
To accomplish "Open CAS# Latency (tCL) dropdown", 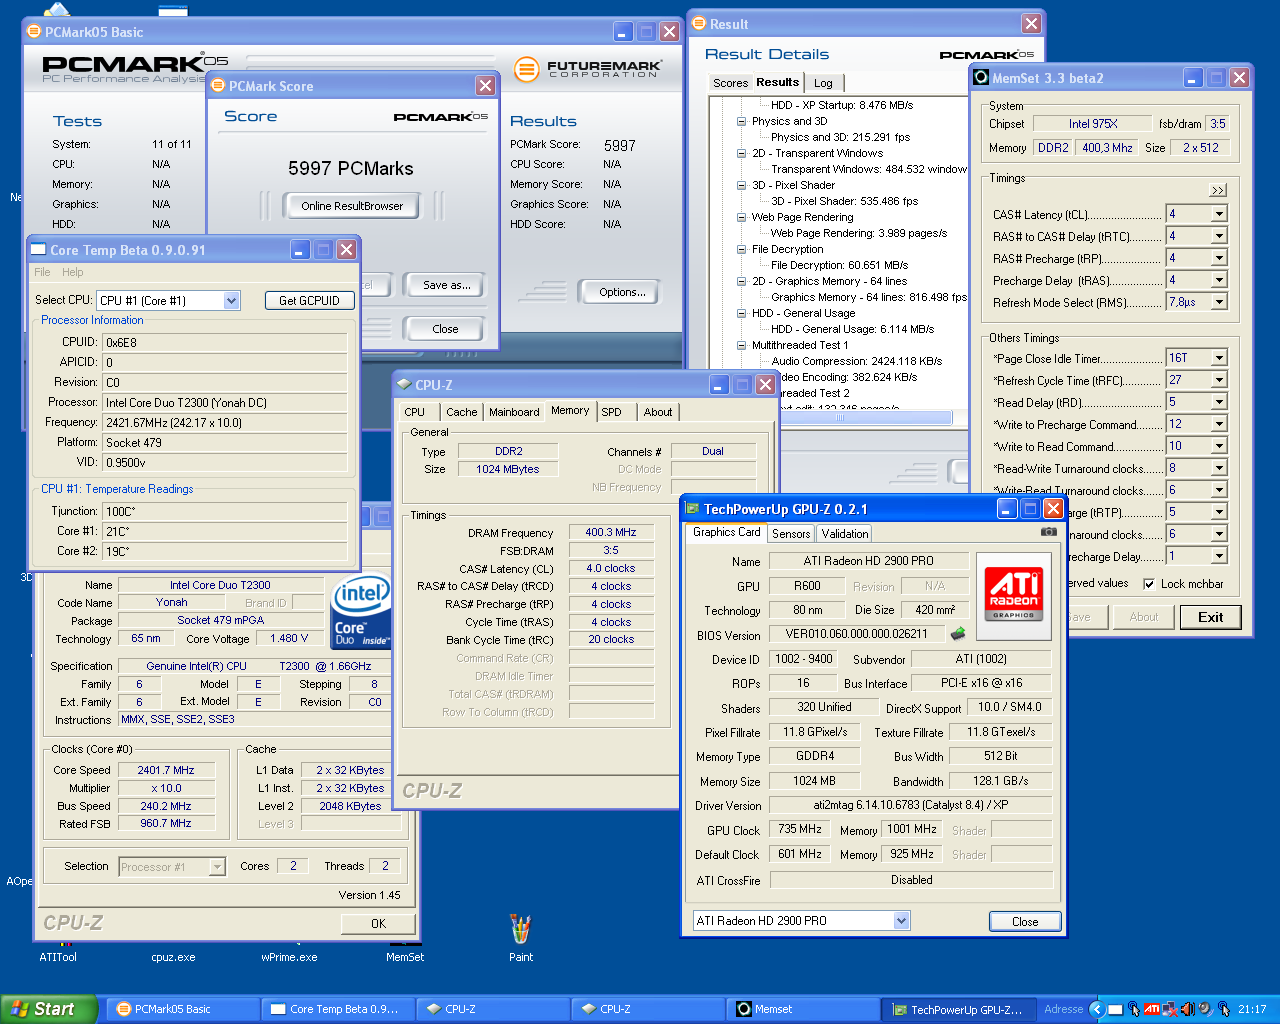I will click(1218, 214).
